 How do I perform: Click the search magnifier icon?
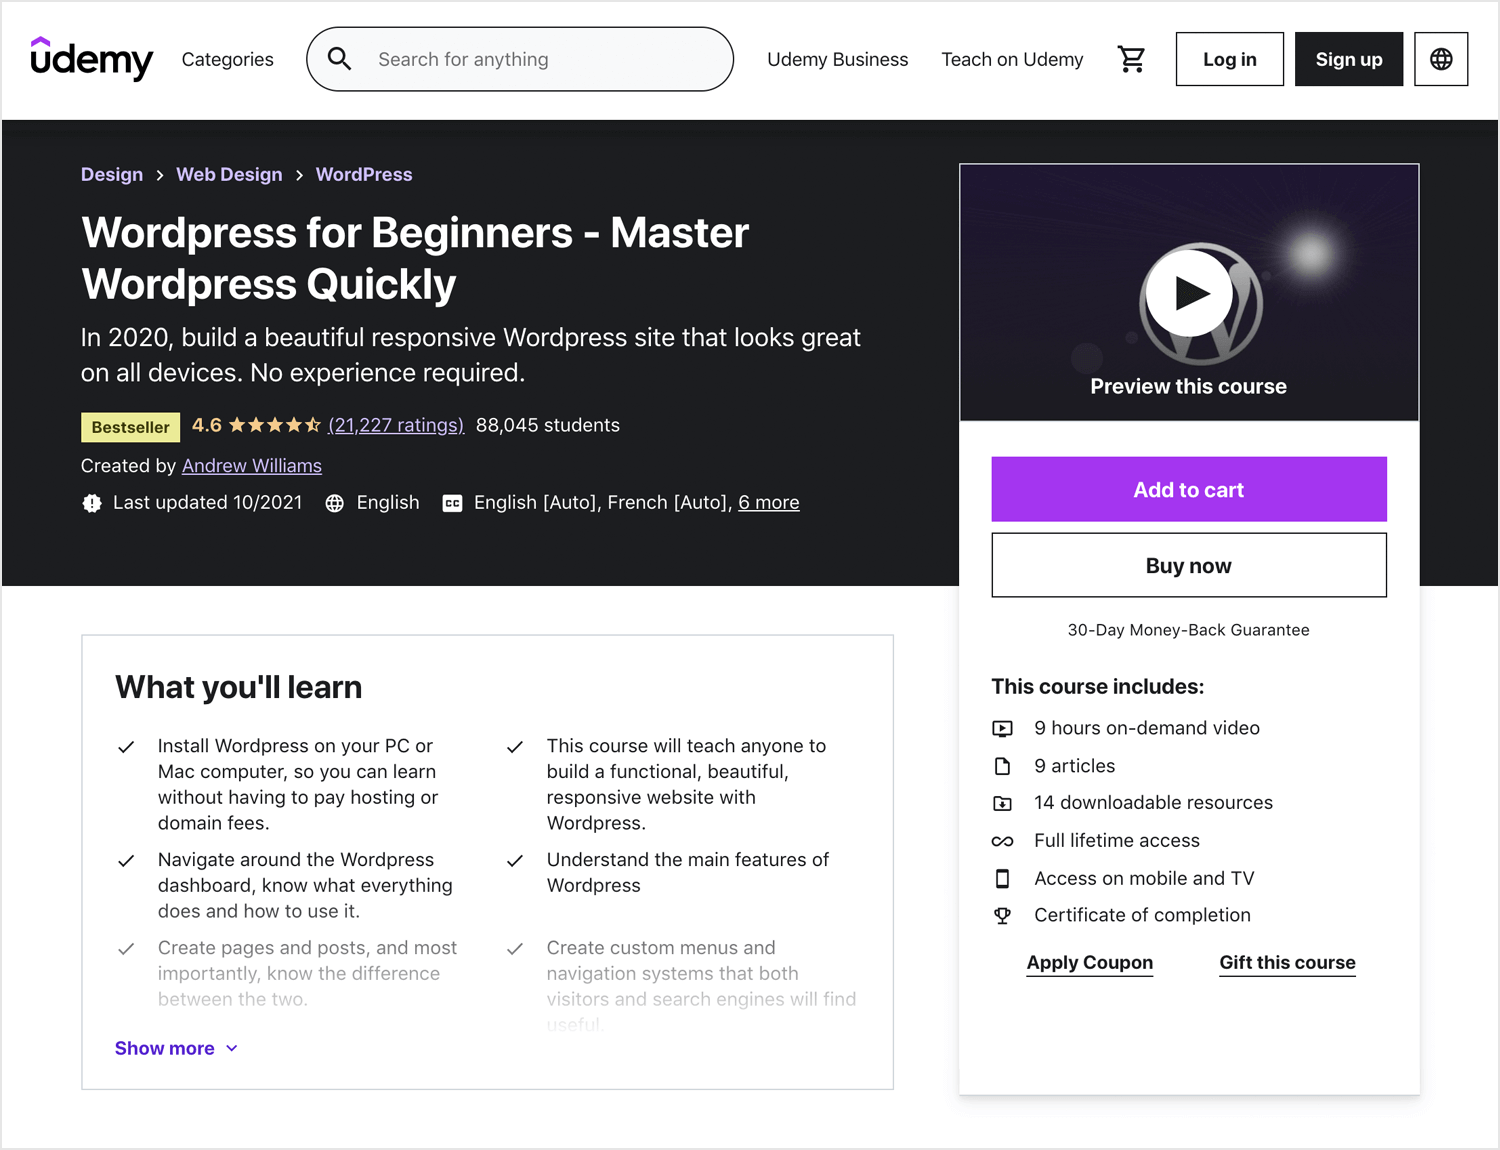point(340,59)
